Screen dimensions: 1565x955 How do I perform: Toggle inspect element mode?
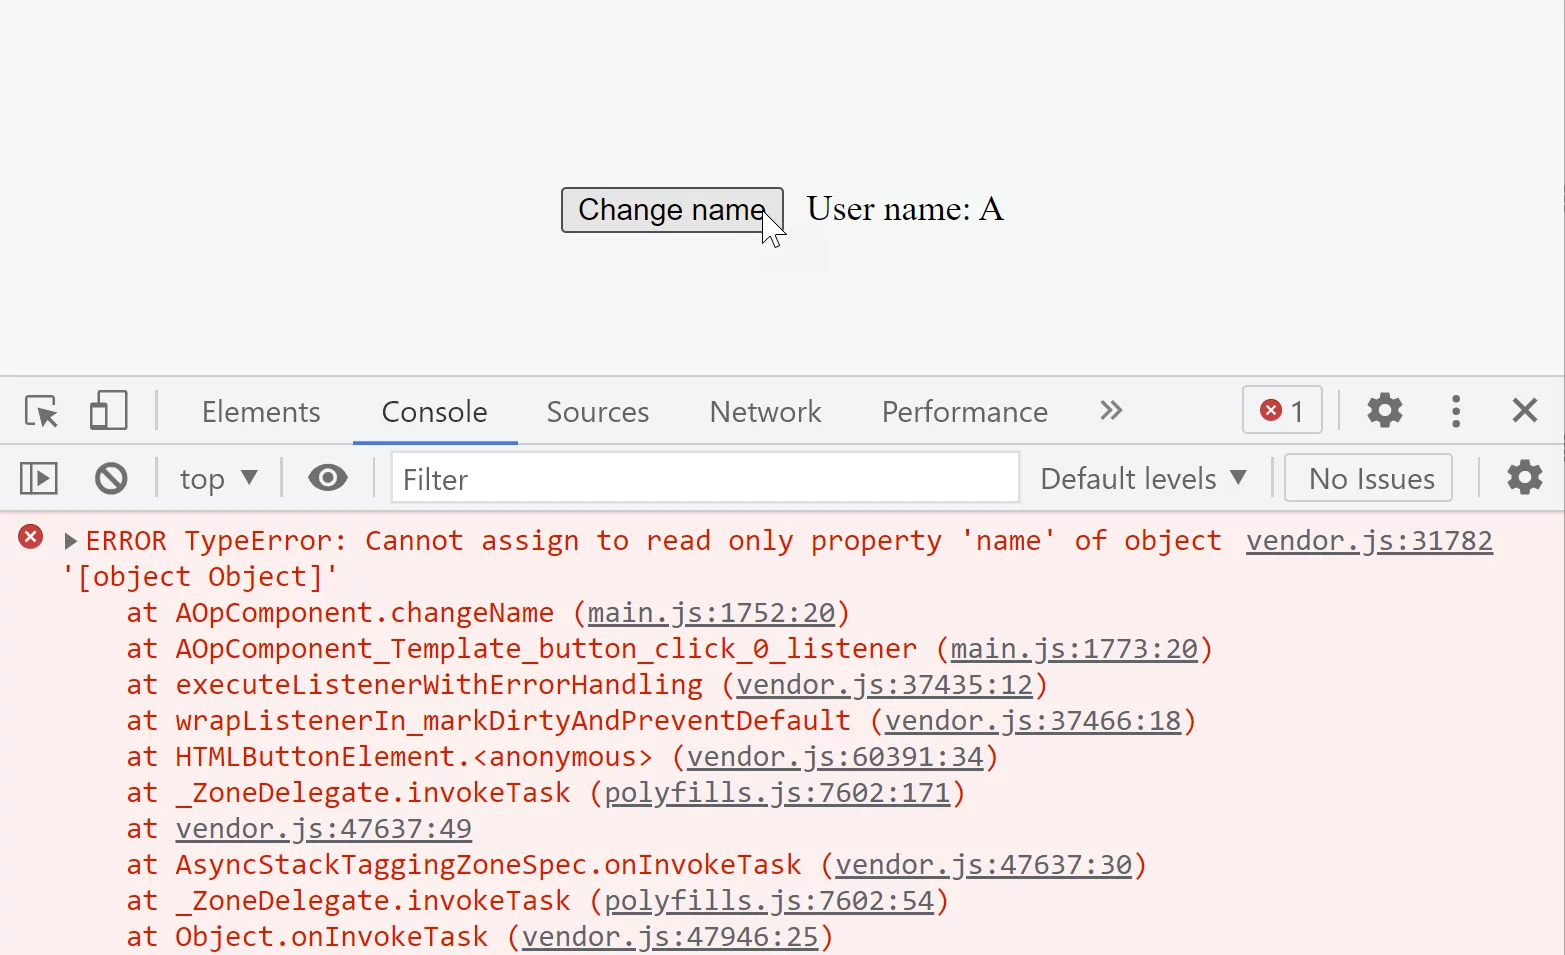(x=40, y=410)
